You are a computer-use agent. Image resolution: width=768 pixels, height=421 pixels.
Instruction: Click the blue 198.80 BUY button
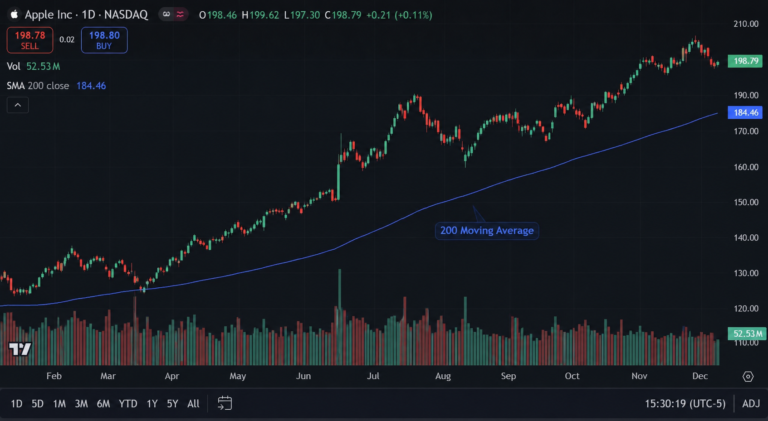(x=104, y=40)
